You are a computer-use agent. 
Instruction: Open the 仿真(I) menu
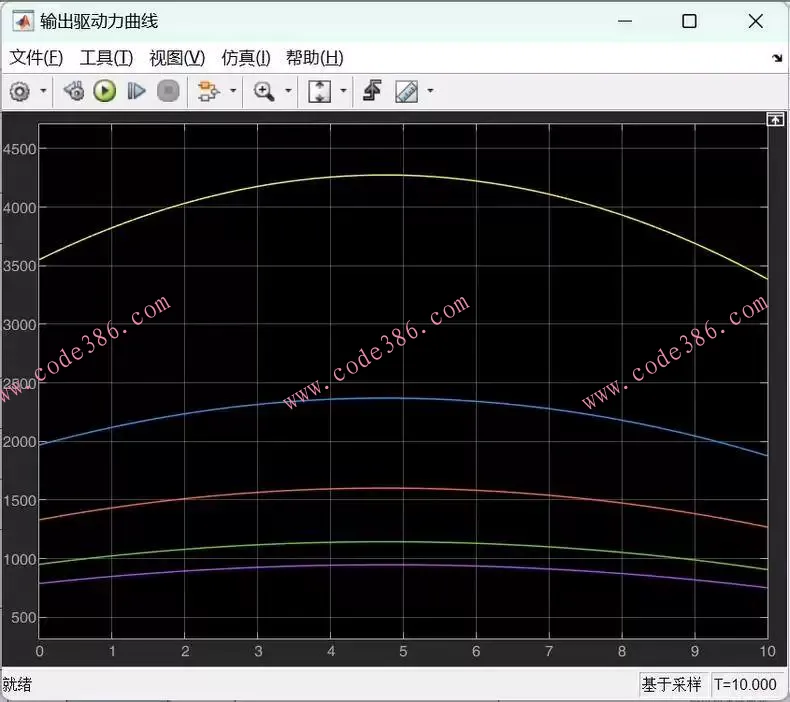point(245,58)
